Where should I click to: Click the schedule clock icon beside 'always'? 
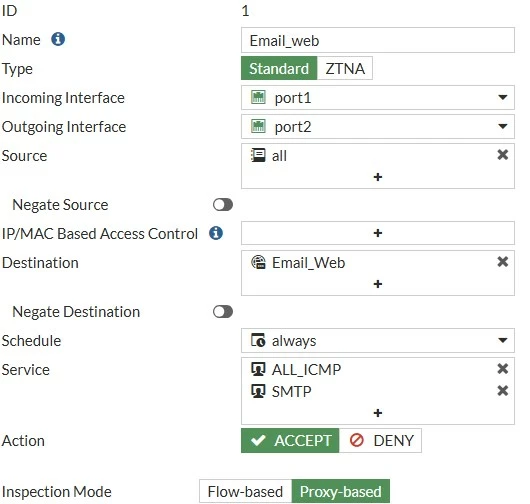258,340
